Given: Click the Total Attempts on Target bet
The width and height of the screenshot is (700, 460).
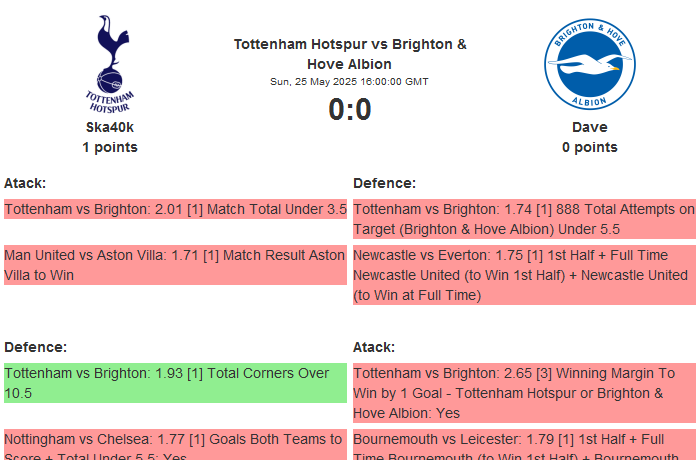Looking at the screenshot, I should tap(524, 219).
